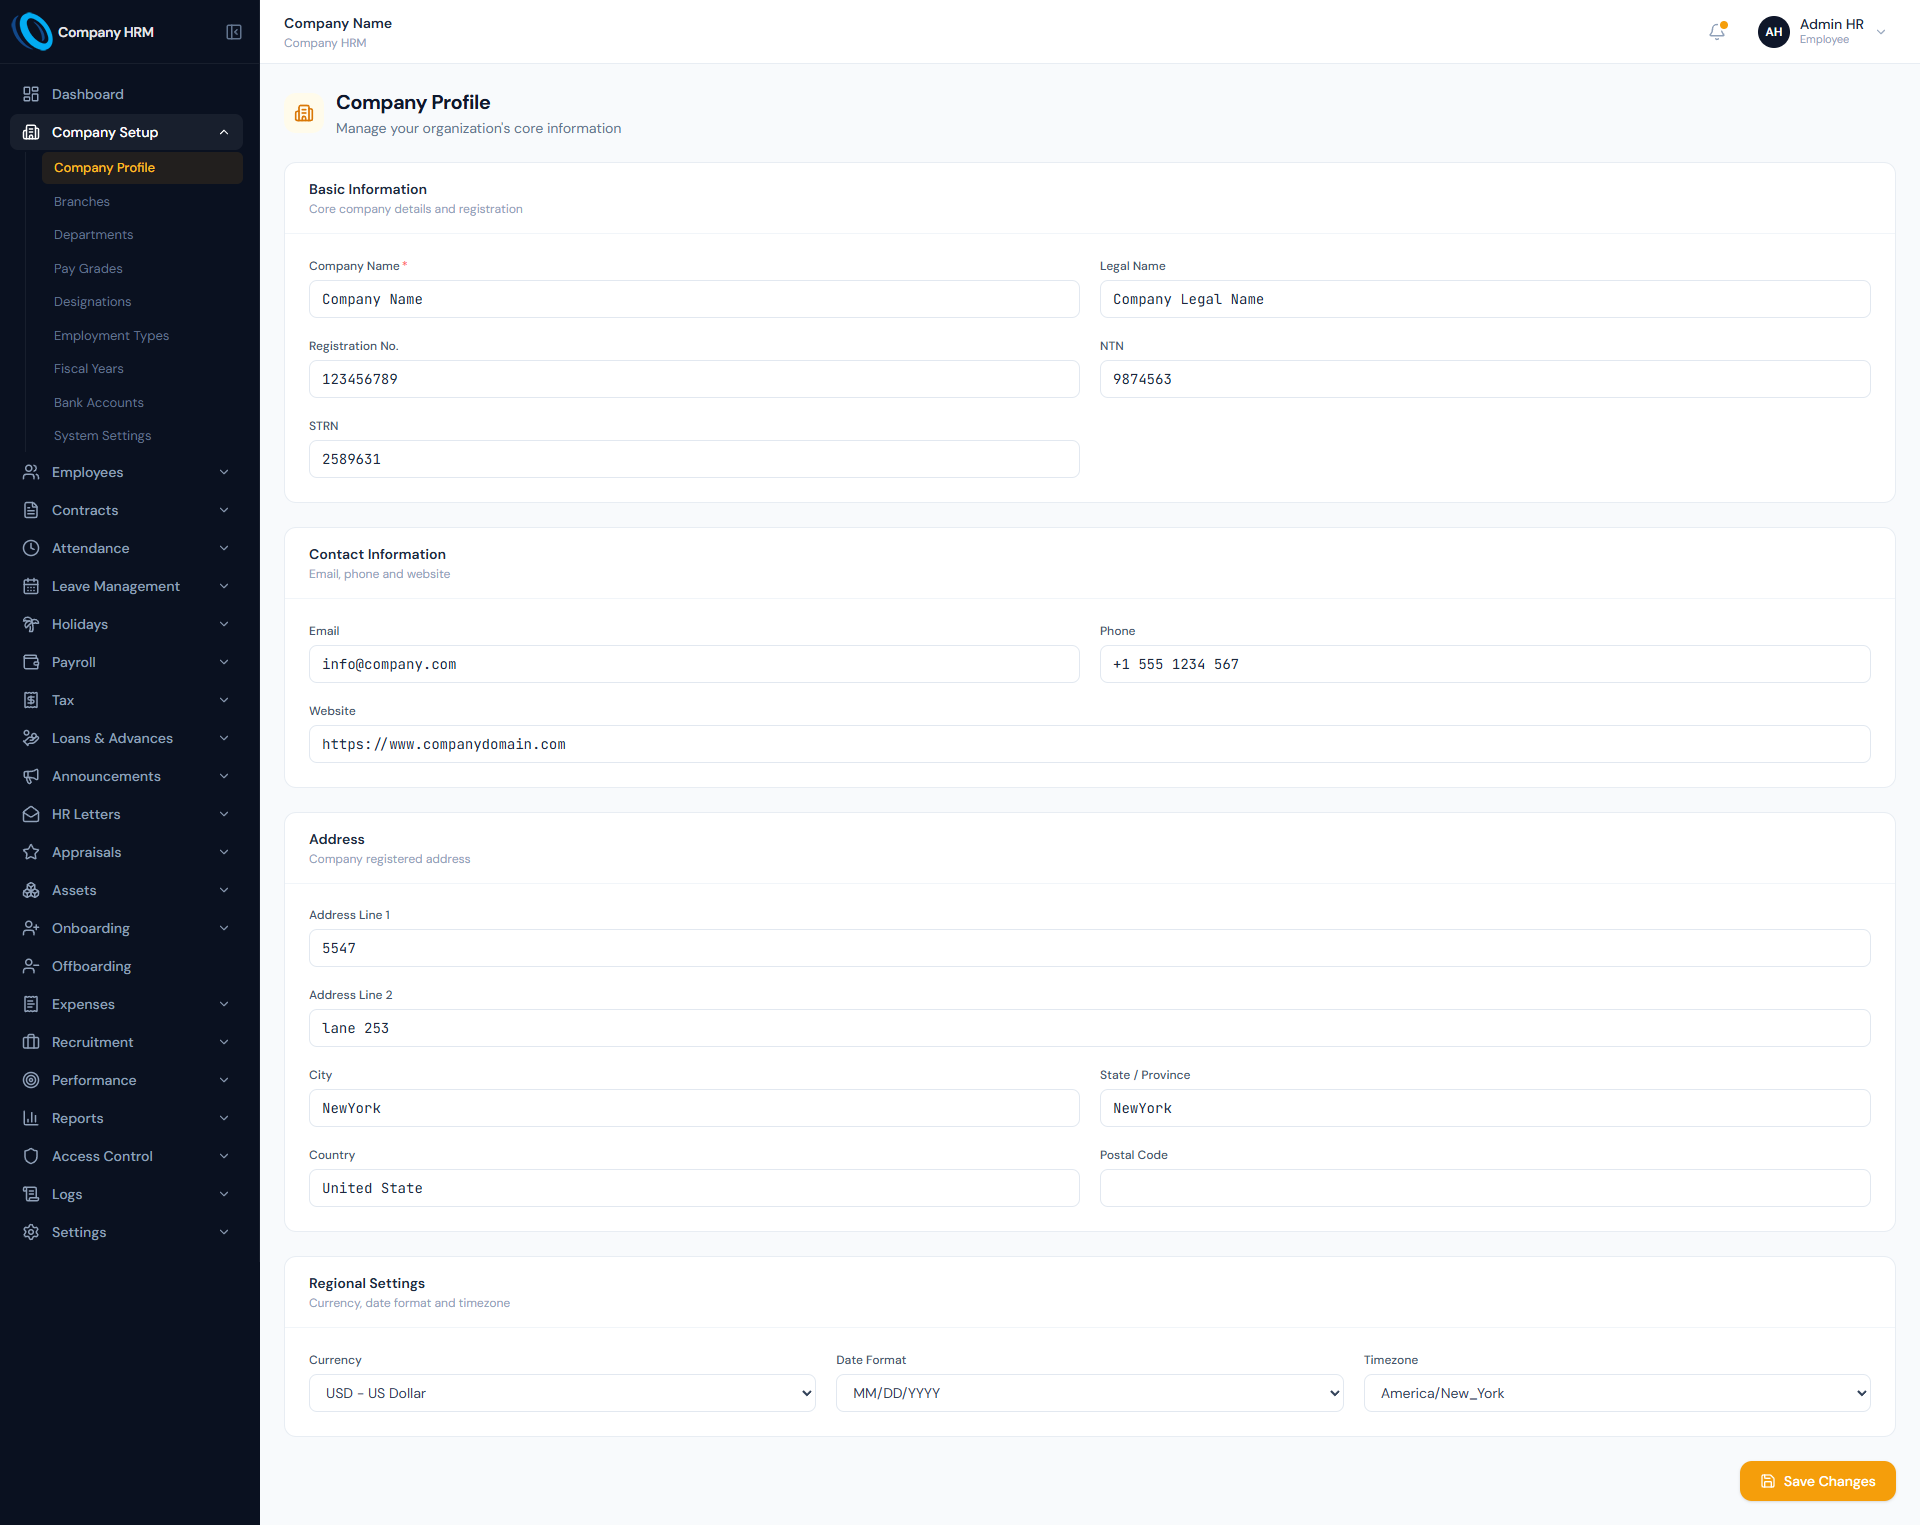1920x1525 pixels.
Task: Click the empty Postal Code field
Action: (1485, 1188)
